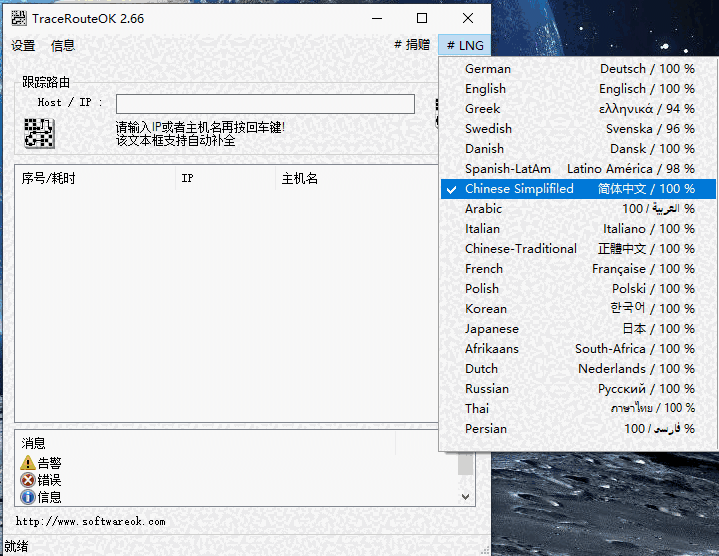
Task: Open the 设置 menu
Action: click(23, 45)
